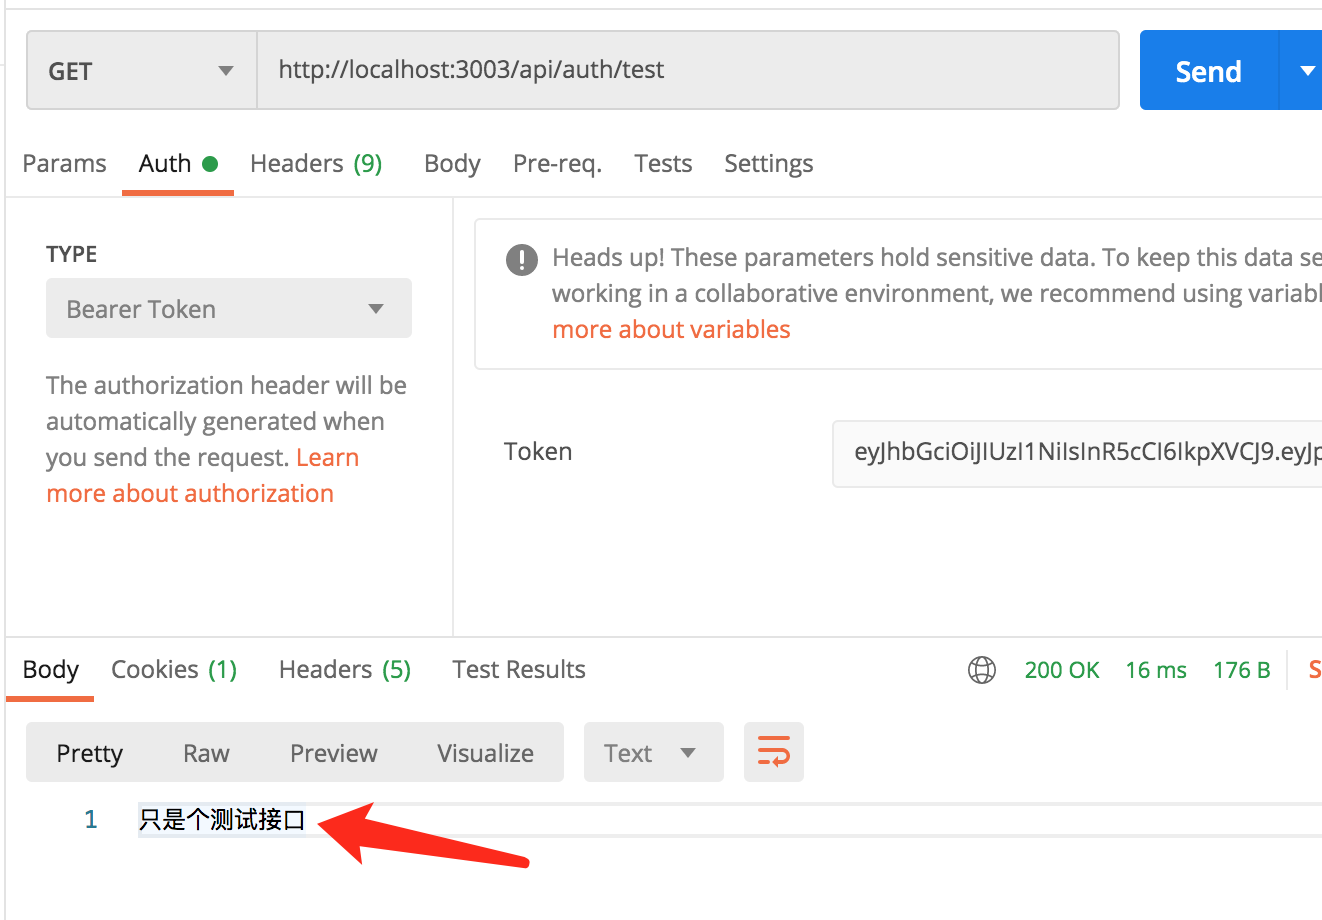Open the response Headers (5) tab

(x=345, y=669)
